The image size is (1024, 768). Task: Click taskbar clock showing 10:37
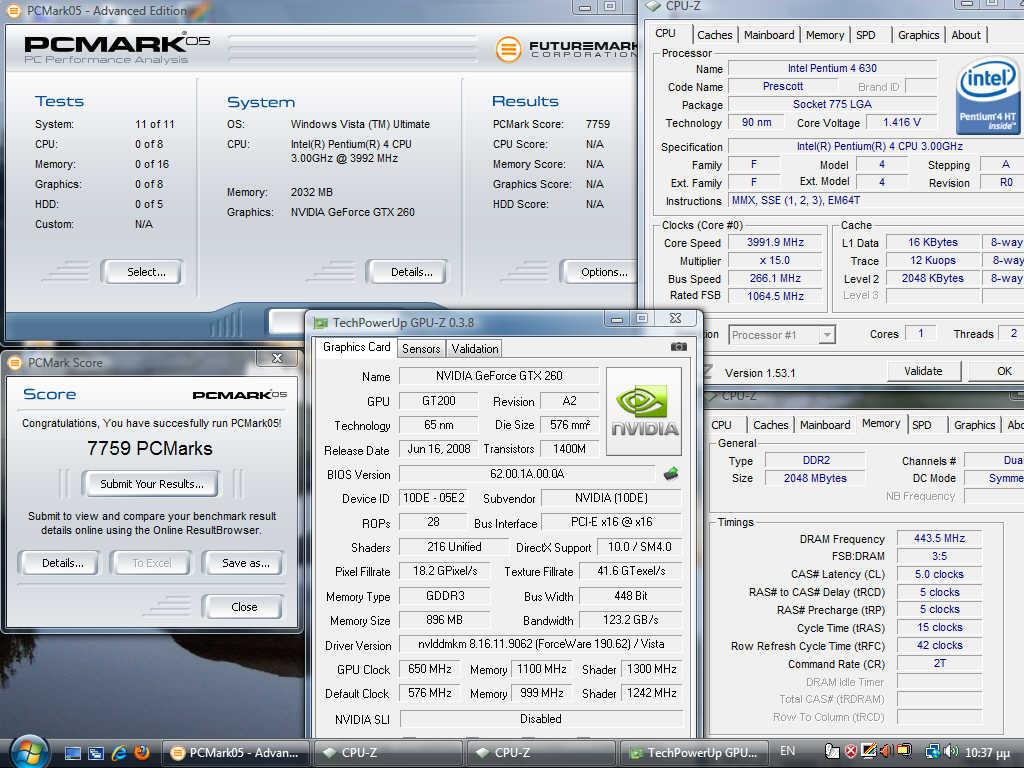tap(987, 752)
